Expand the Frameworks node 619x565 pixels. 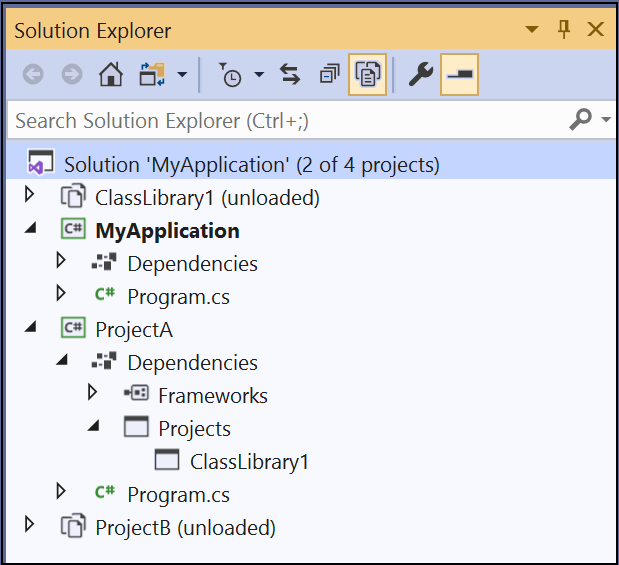point(92,392)
